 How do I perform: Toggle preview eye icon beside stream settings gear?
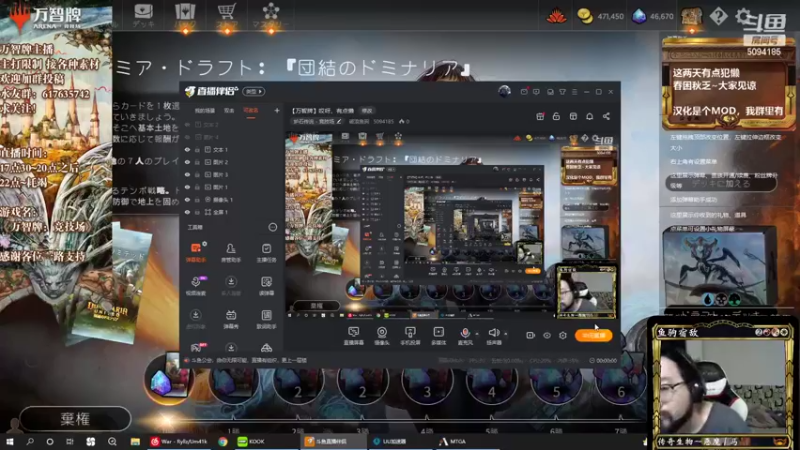[x=547, y=335]
